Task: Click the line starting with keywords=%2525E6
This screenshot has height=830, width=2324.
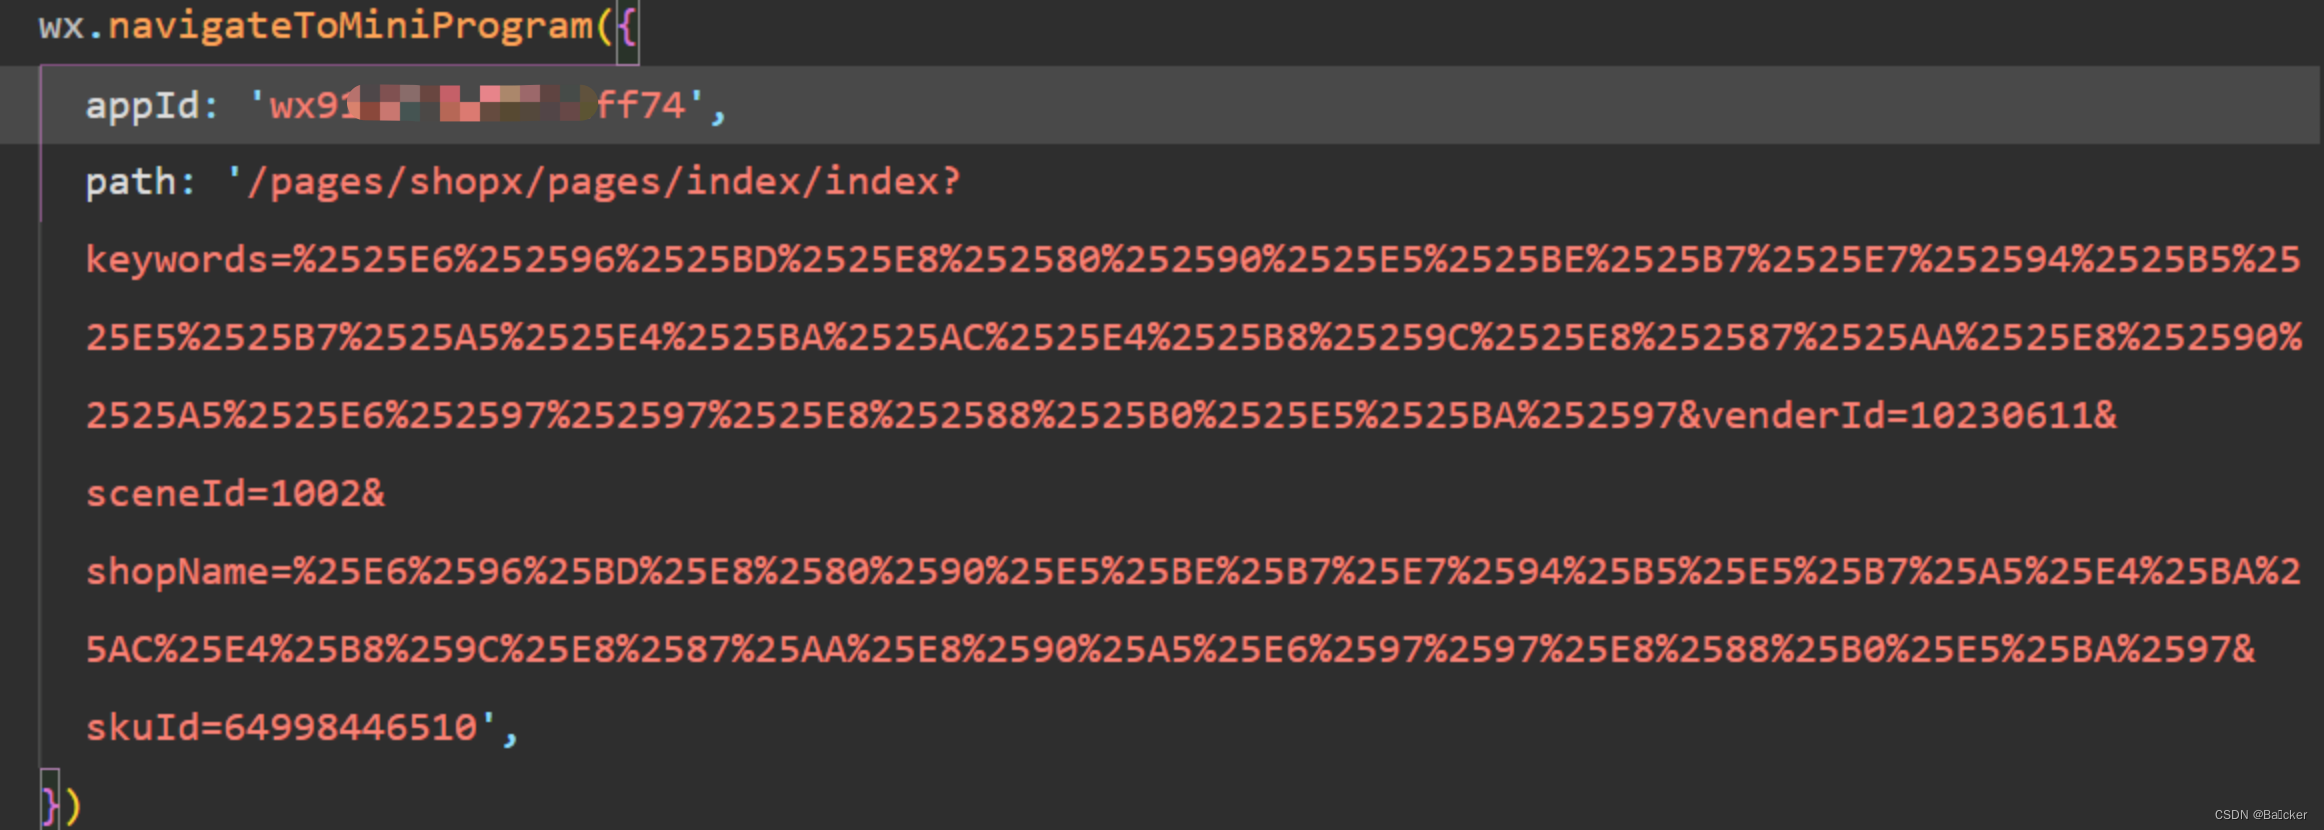Action: pyautogui.click(x=1193, y=260)
